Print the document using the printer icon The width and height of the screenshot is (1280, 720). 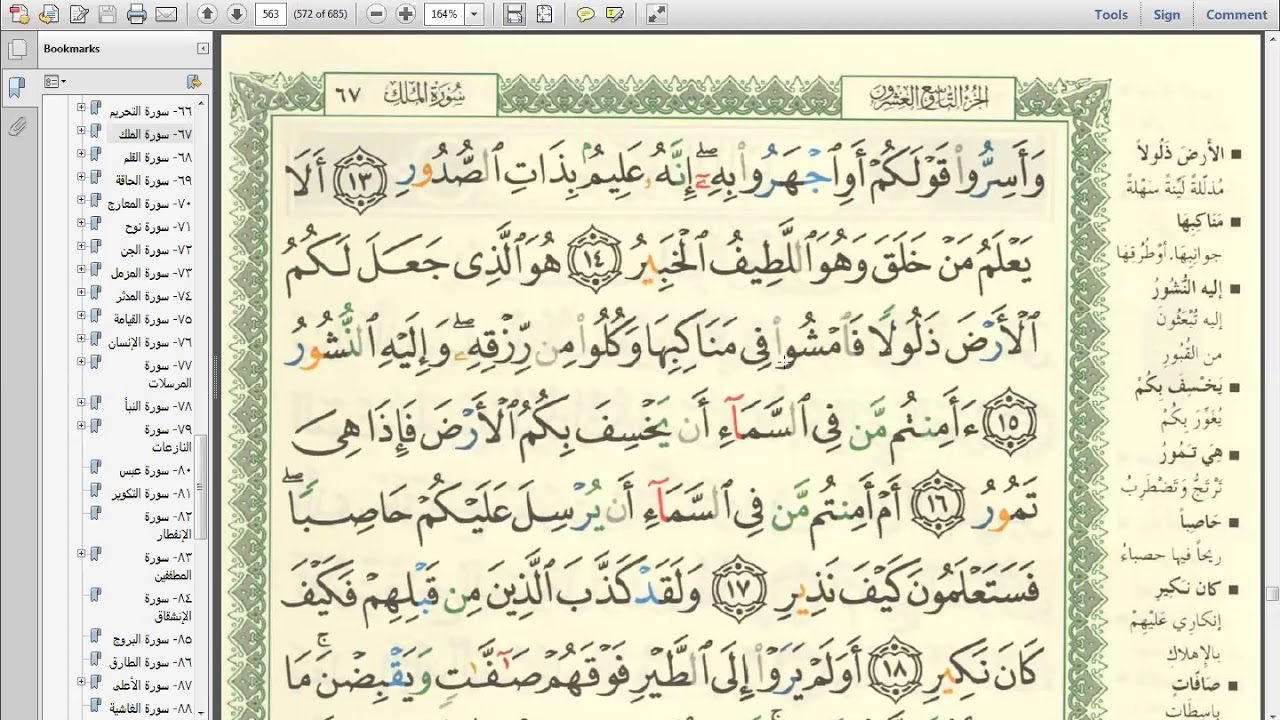(137, 14)
